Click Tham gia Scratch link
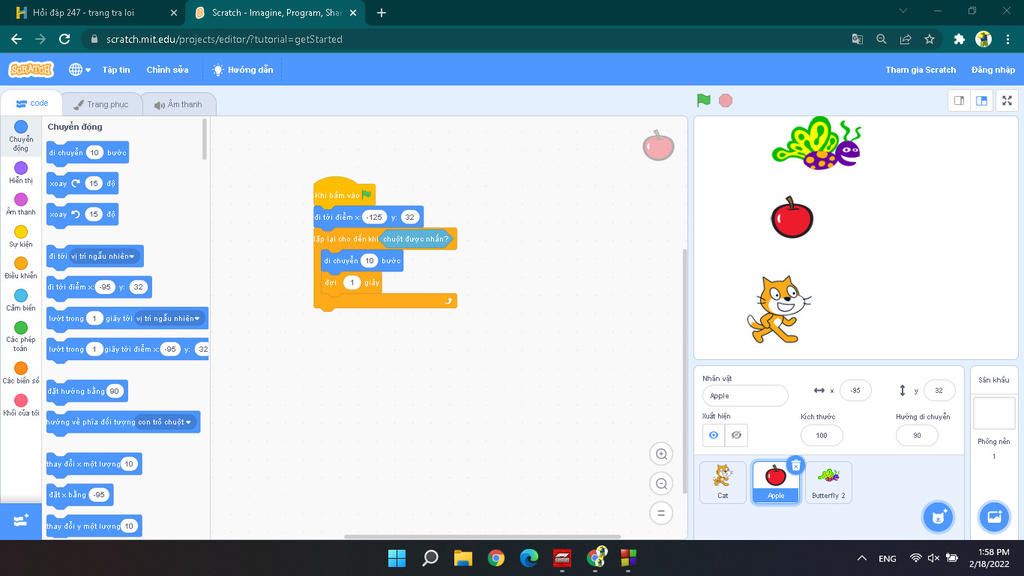The height and width of the screenshot is (576, 1024). pos(920,69)
